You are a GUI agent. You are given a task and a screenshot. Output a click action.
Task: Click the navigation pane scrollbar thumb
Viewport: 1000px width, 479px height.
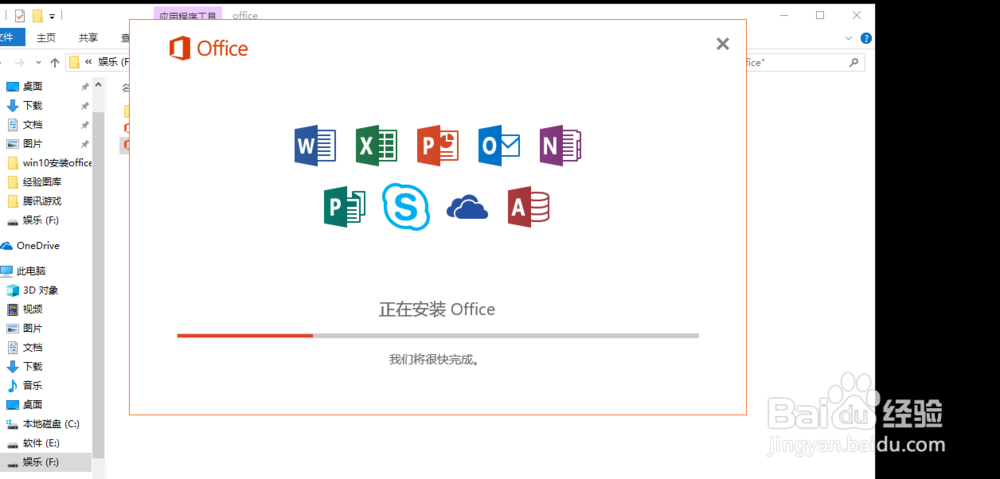coord(98,284)
